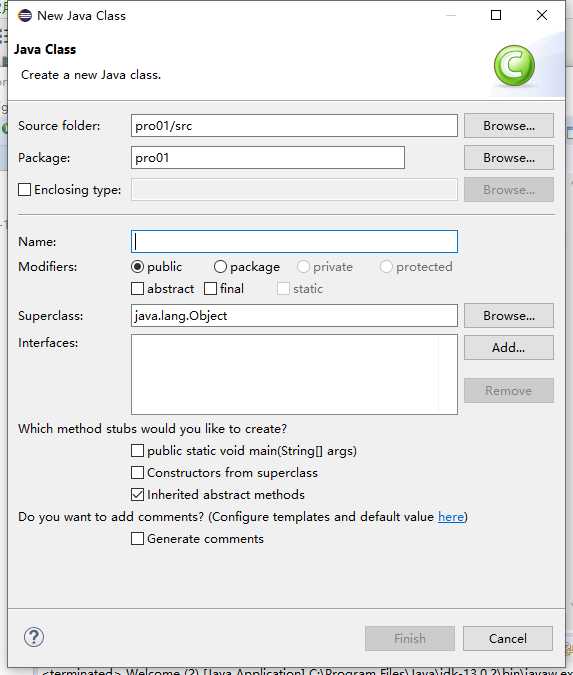
Task: Enable the Enclosing type checkbox
Action: 25,190
